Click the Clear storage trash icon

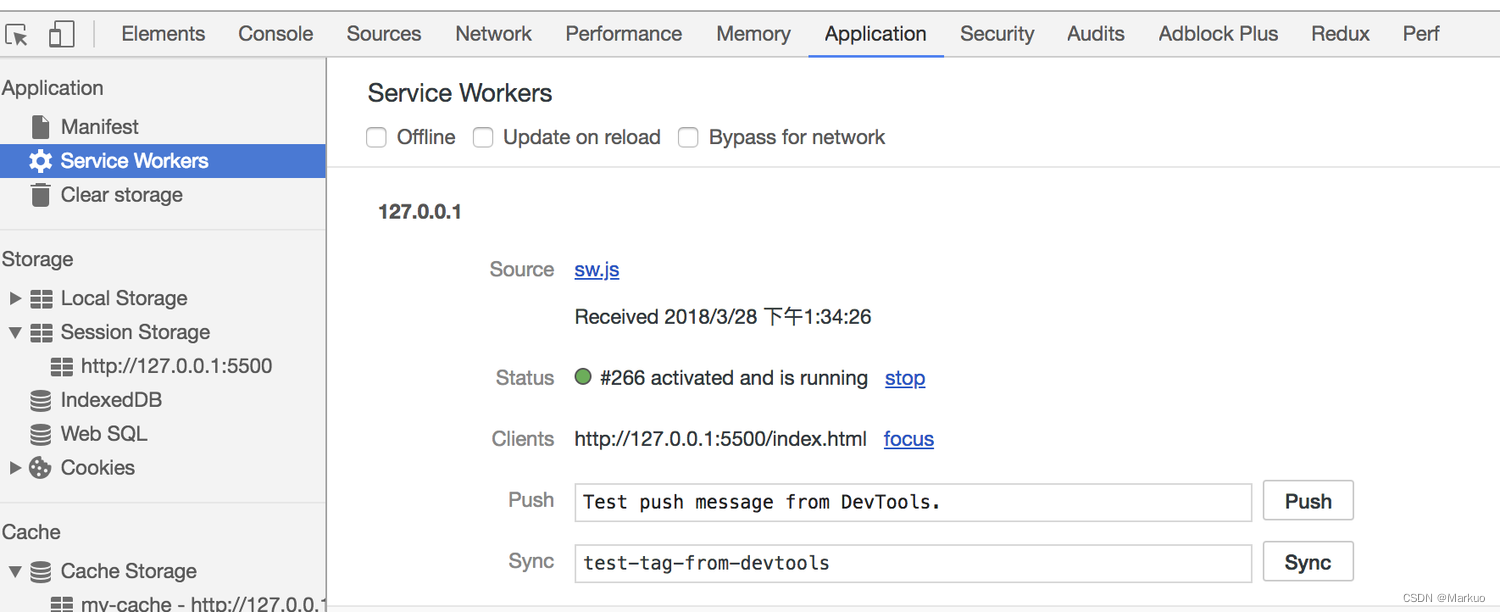click(40, 195)
